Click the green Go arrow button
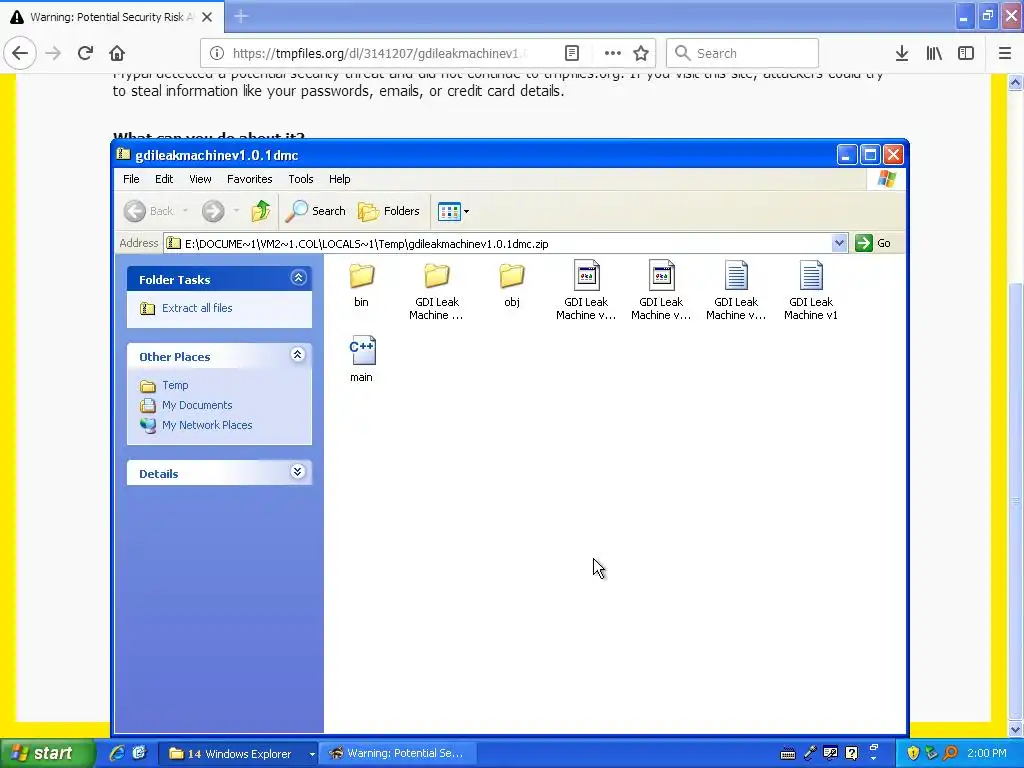Viewport: 1024px width, 768px height. tap(864, 243)
